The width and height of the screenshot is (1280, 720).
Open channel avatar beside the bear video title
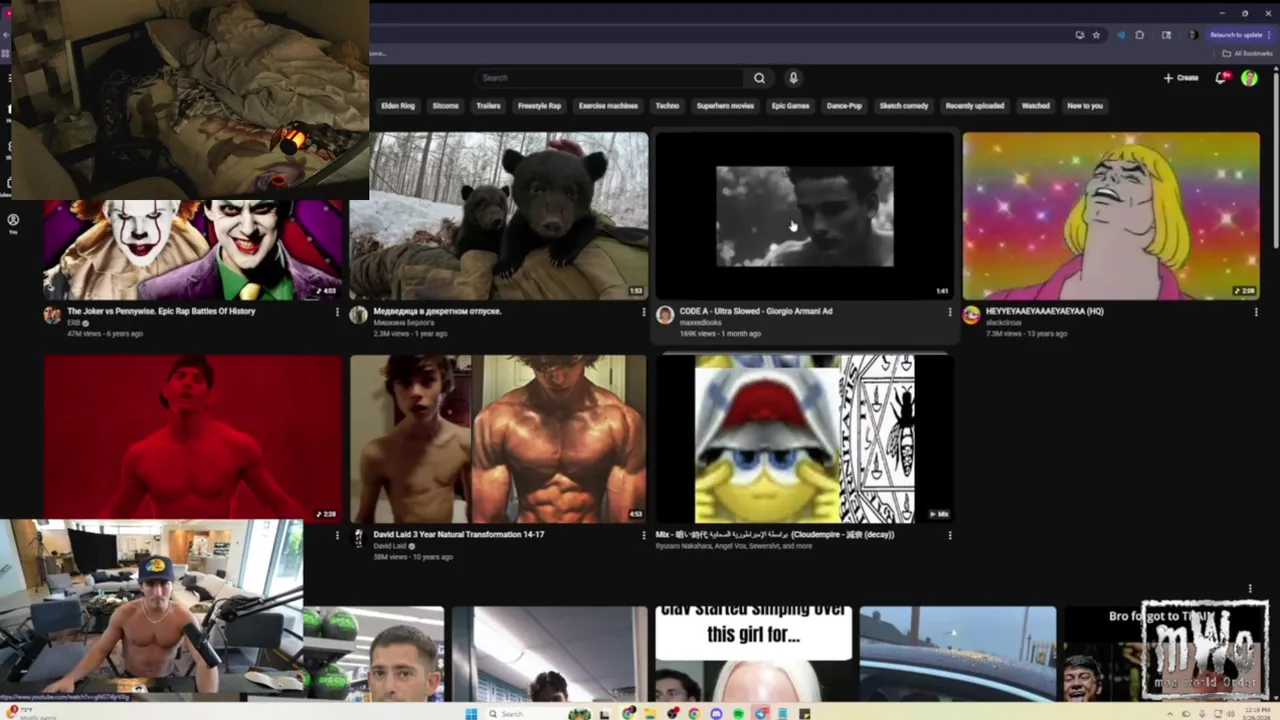(358, 316)
